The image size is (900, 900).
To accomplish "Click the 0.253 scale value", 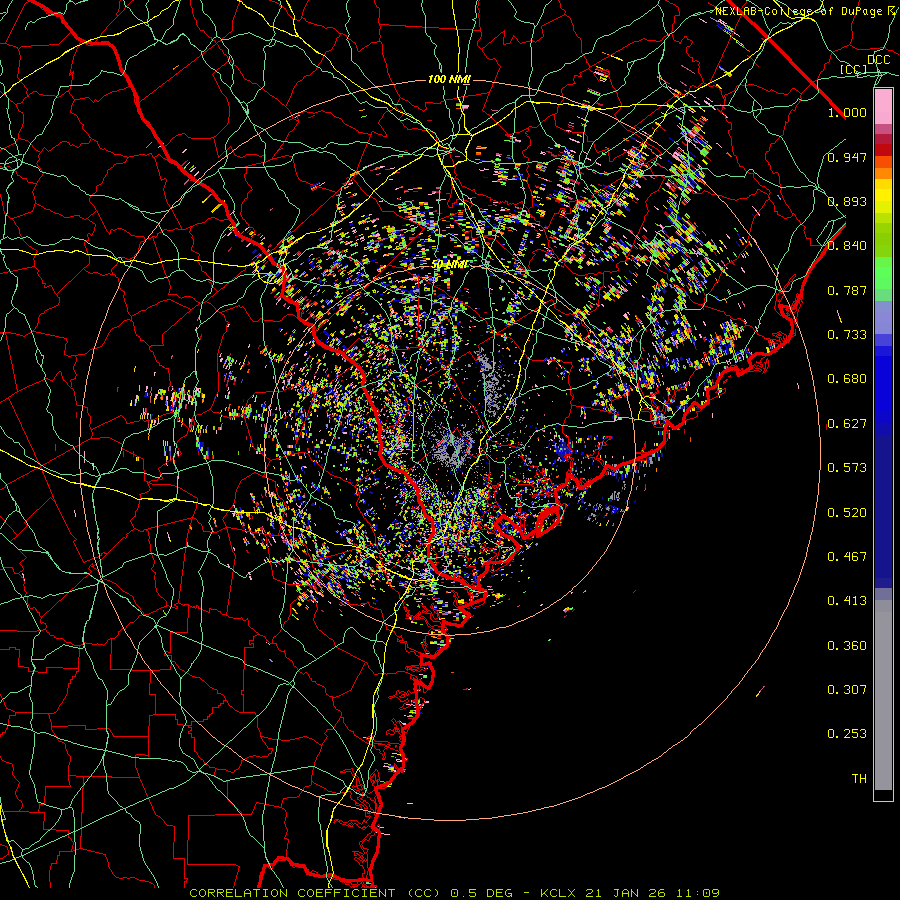I will (x=847, y=734).
